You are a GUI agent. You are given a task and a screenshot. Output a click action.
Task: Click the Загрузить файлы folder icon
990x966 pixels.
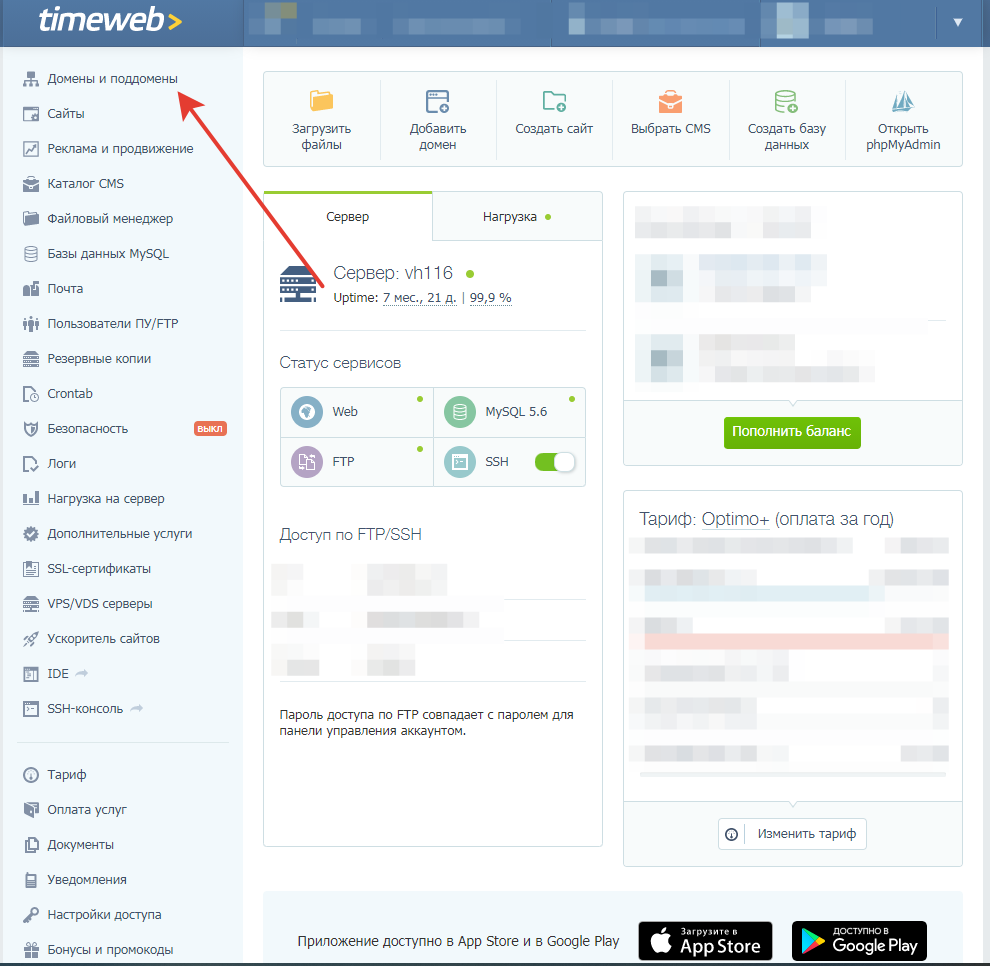[x=321, y=100]
